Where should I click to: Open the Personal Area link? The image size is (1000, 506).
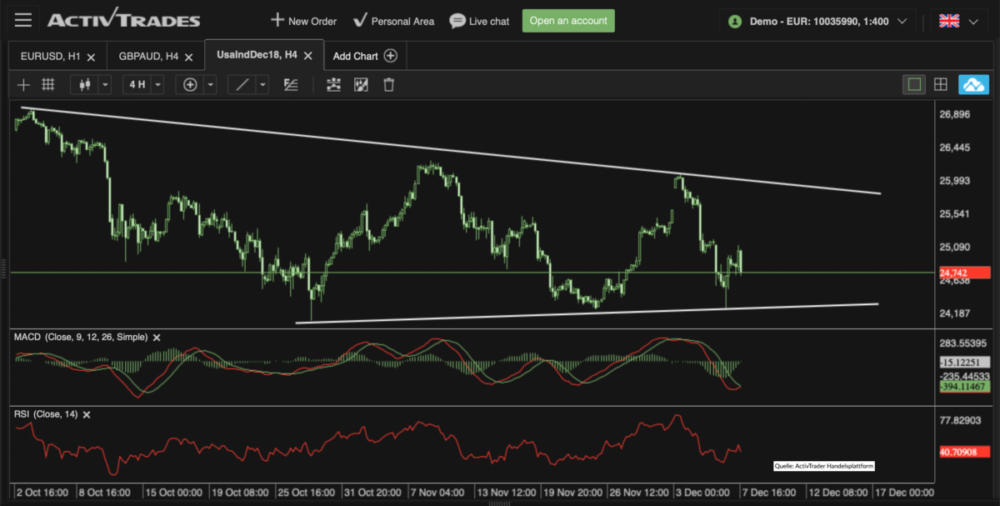click(393, 21)
